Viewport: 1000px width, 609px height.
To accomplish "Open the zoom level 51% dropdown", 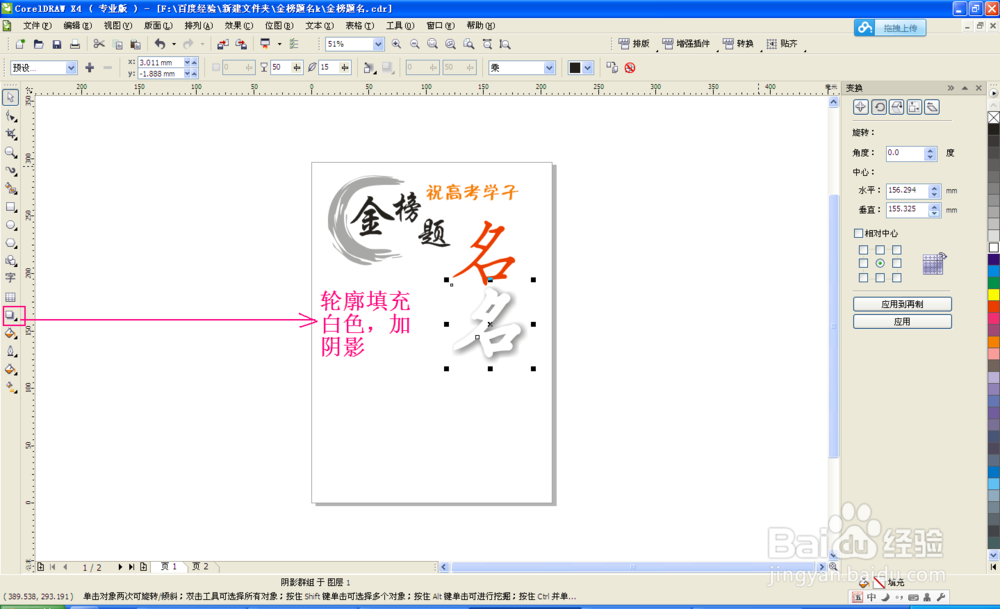I will (x=378, y=44).
